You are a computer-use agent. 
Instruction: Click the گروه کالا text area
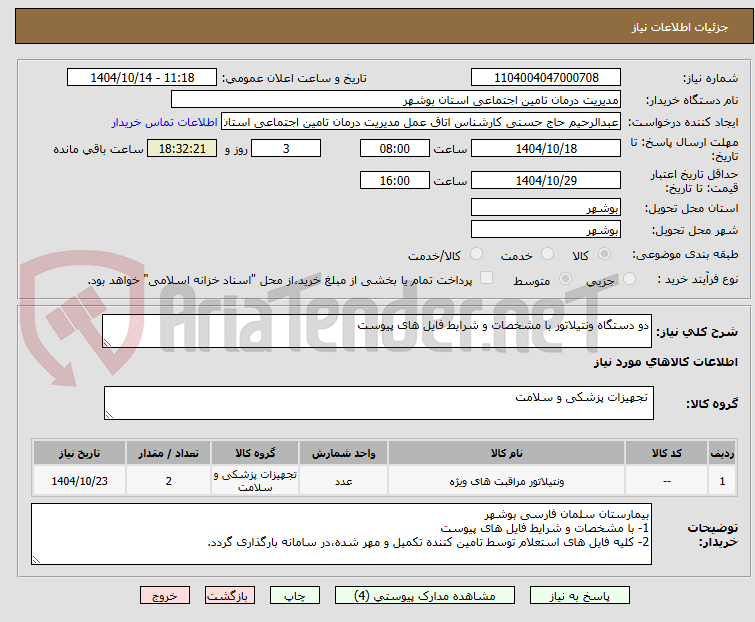point(379,403)
